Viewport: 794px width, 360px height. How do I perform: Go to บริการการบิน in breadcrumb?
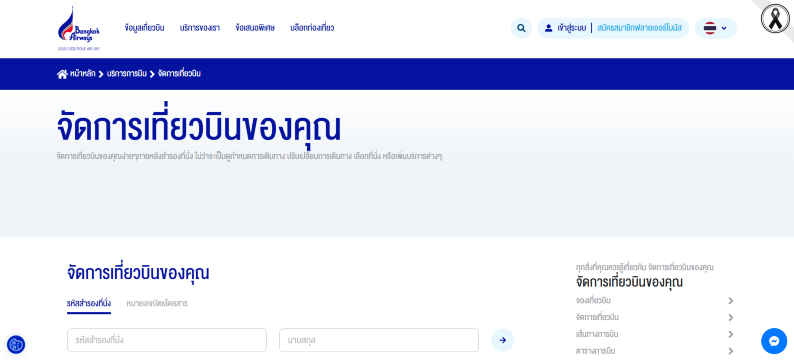(127, 74)
